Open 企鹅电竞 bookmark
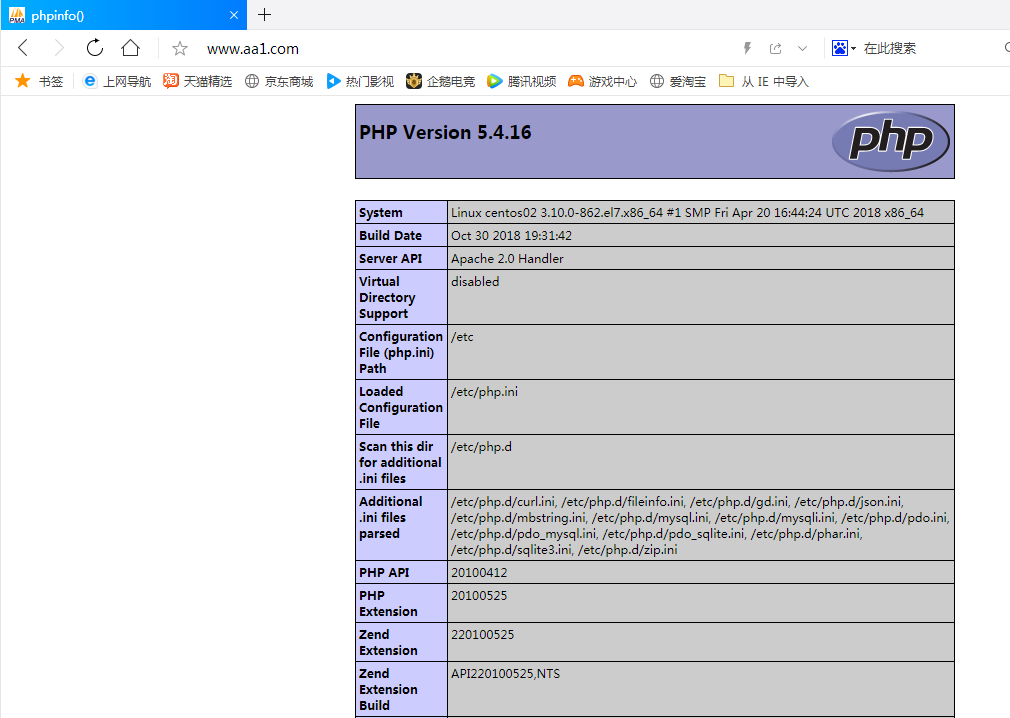1010x718 pixels. coord(441,81)
